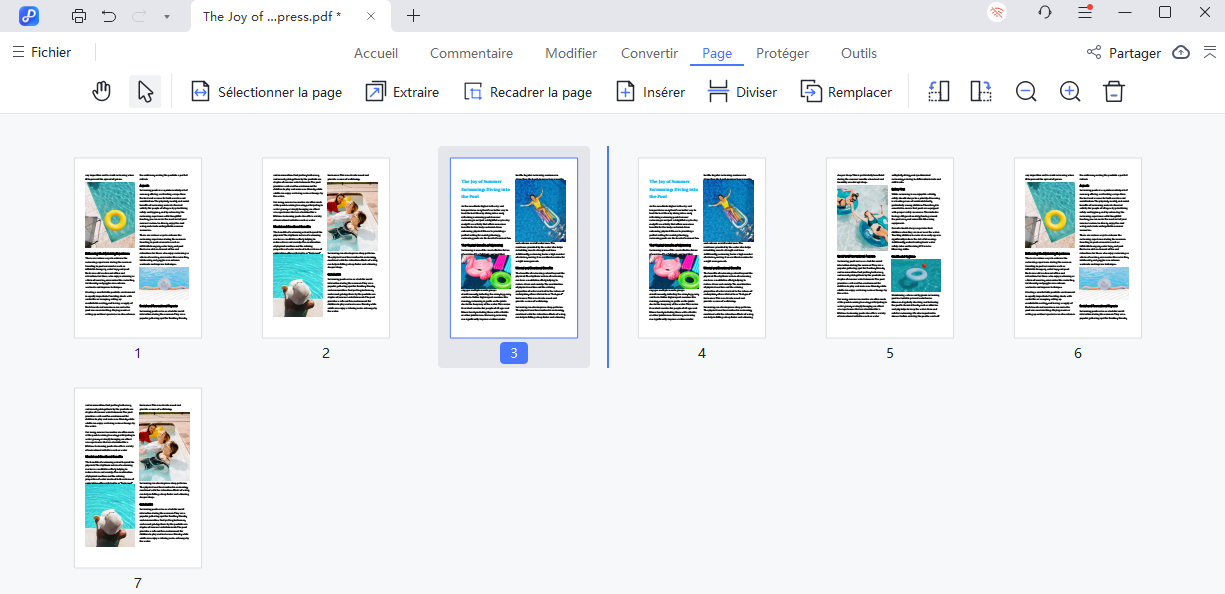The width and height of the screenshot is (1225, 594).
Task: Click Recadrer la page button
Action: pyautogui.click(x=528, y=92)
